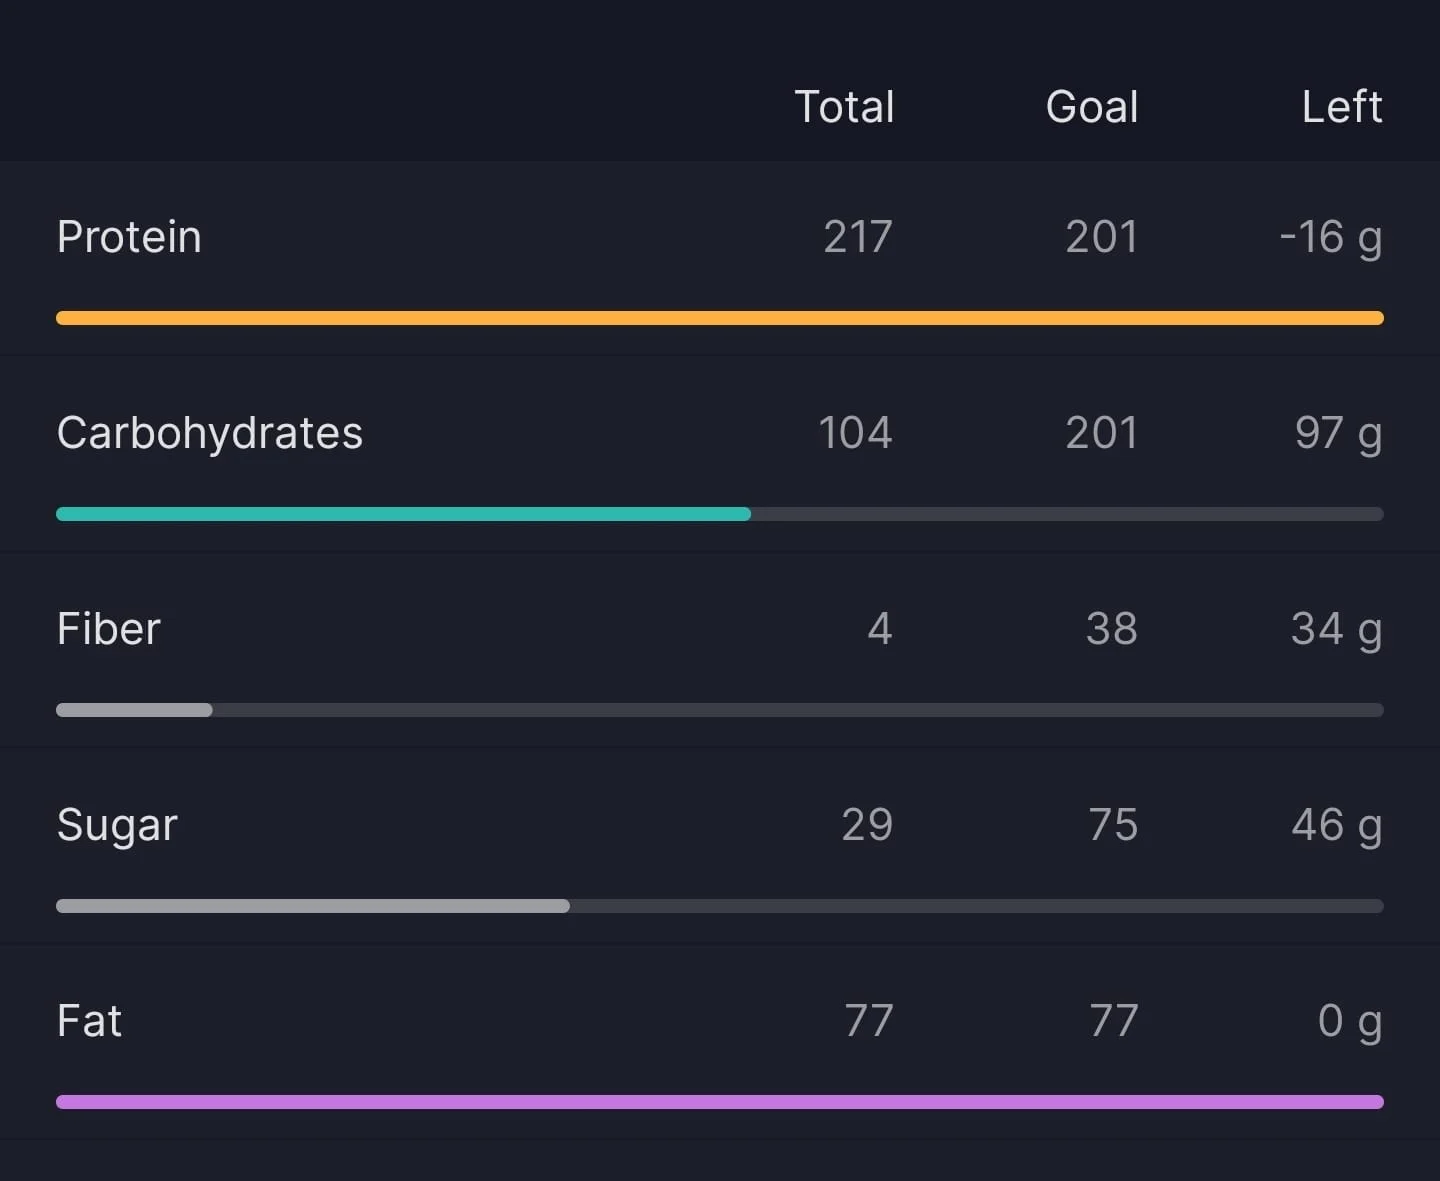The image size is (1440, 1181).
Task: Click the Total column header
Action: tap(844, 107)
